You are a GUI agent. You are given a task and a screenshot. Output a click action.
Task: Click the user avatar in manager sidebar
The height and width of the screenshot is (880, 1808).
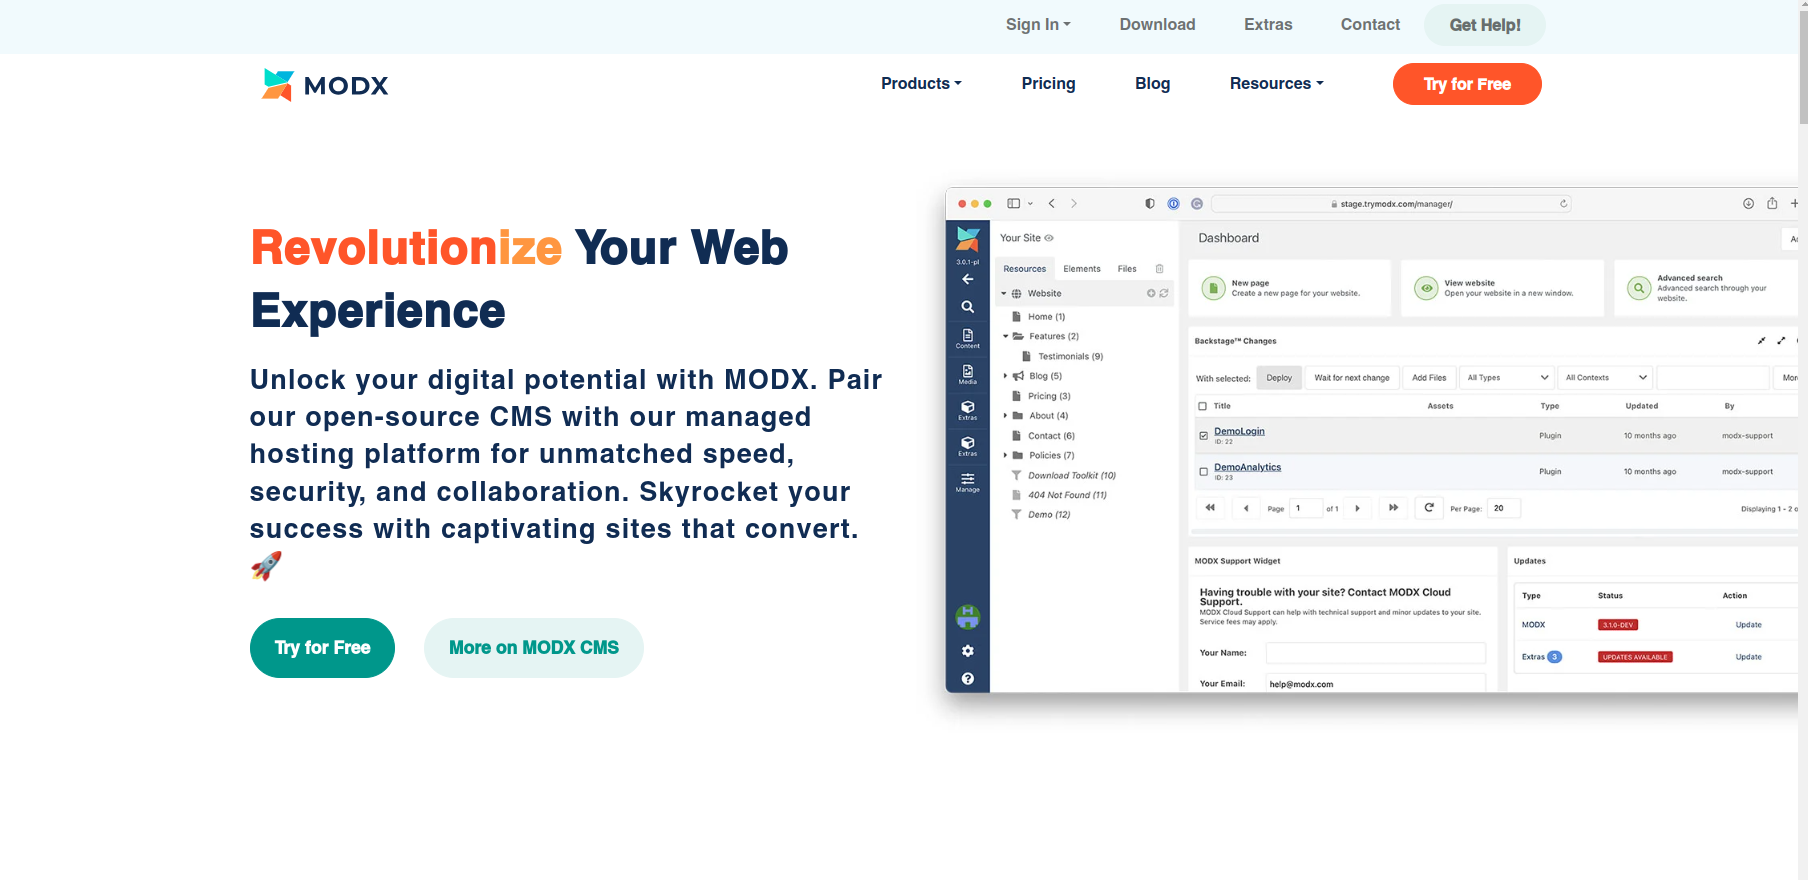point(967,617)
